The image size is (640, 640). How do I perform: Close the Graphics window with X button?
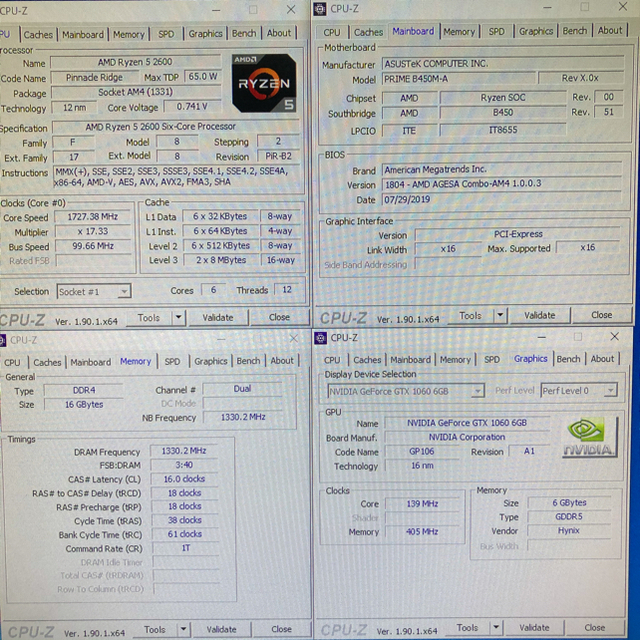coord(615,337)
